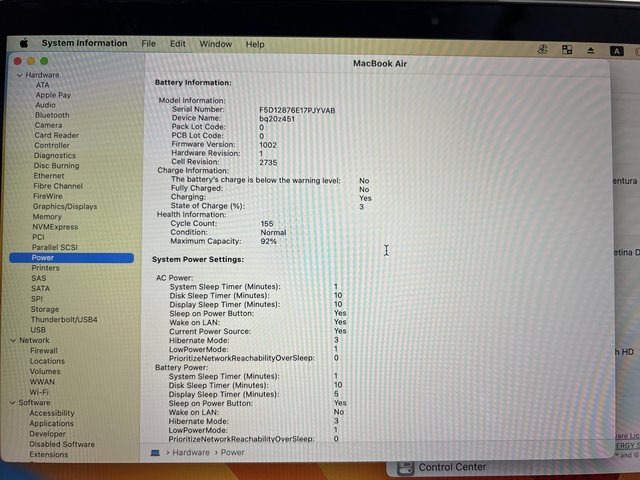This screenshot has width=640, height=480.
Task: Select NVMExpress in the sidebar
Action: tap(55, 227)
